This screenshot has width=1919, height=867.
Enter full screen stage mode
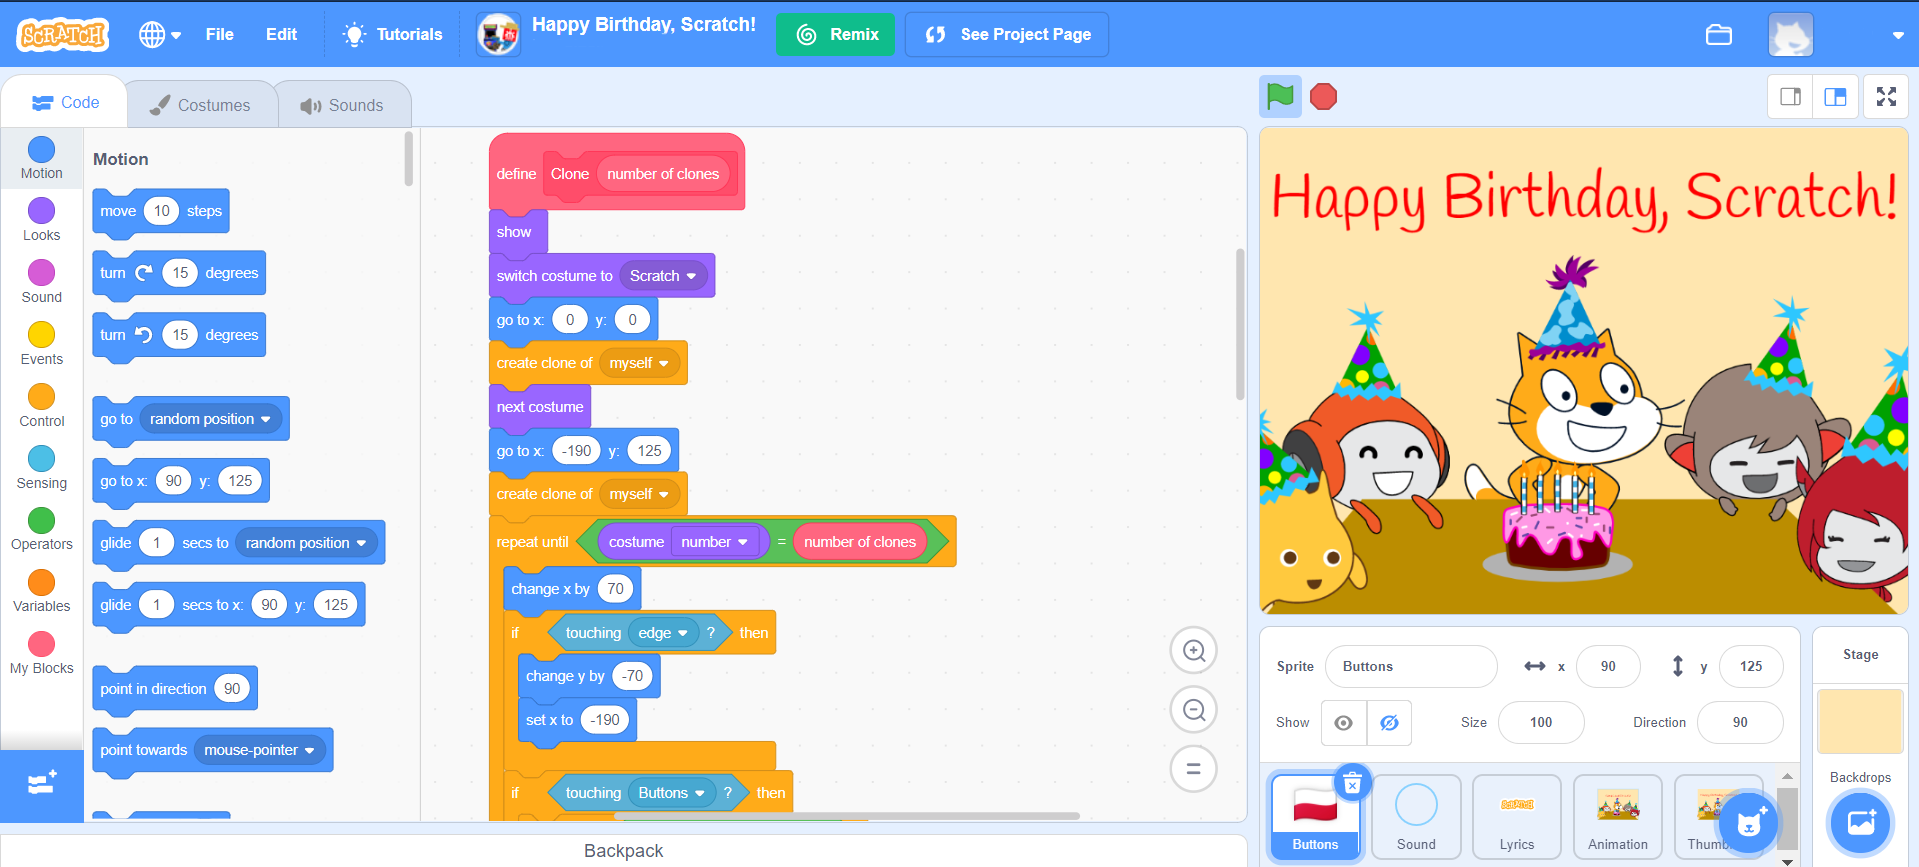tap(1886, 97)
